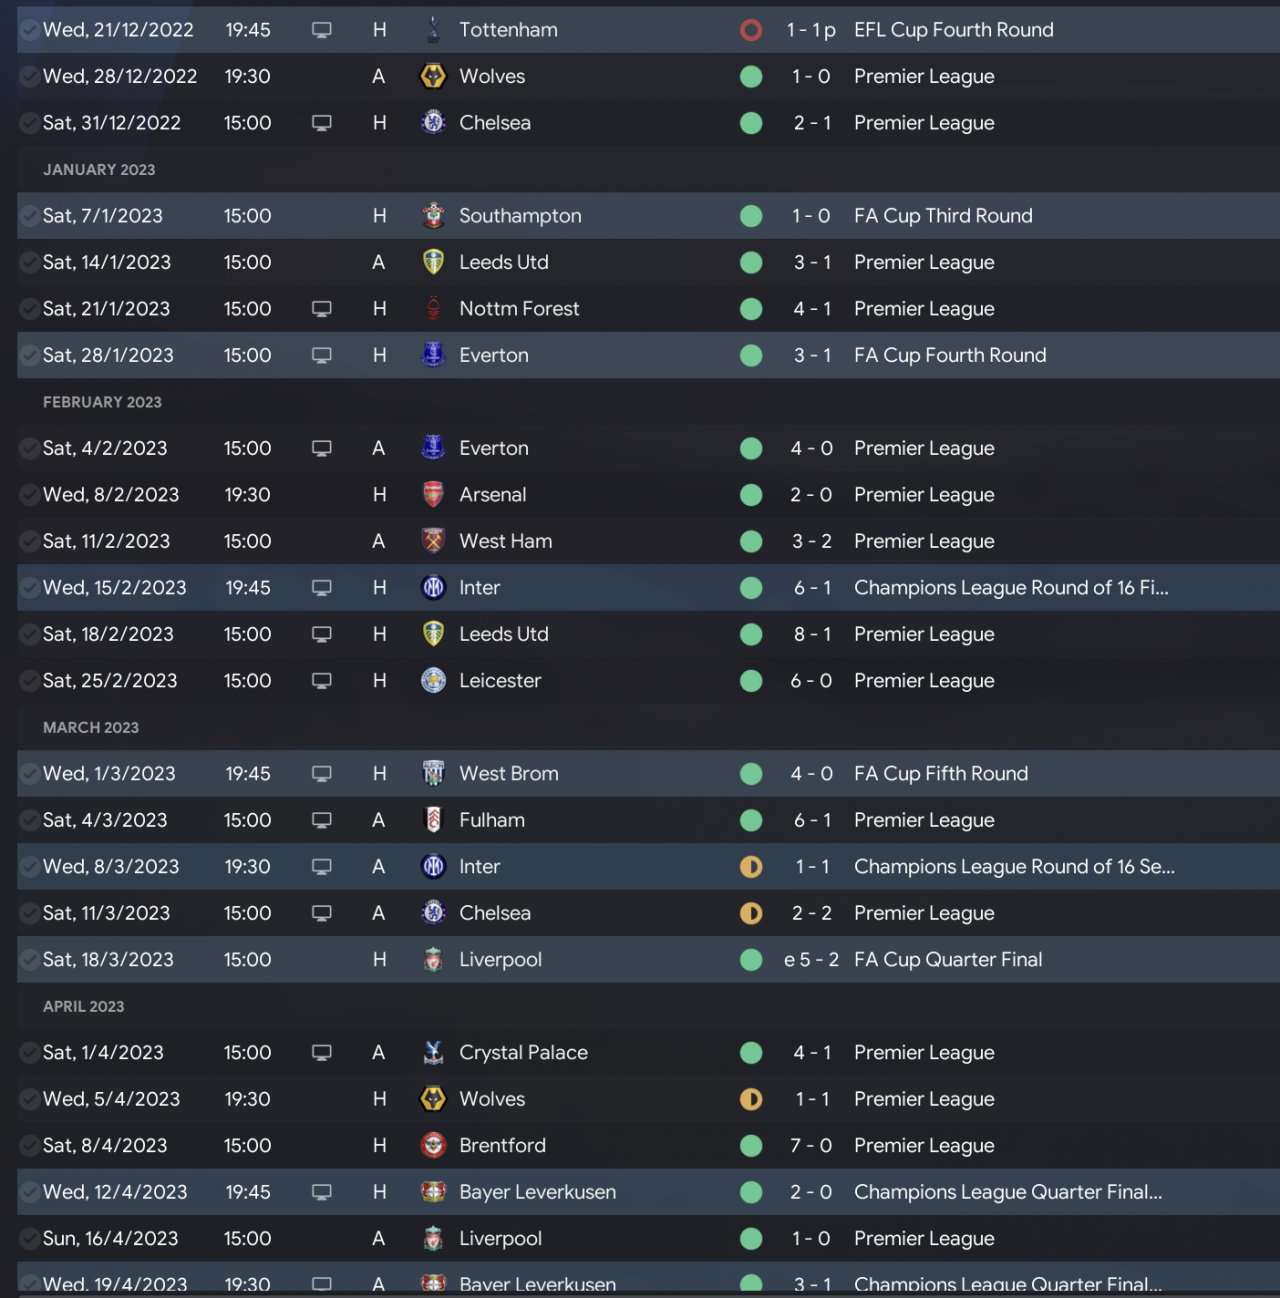Click the Tottenham club badge

click(x=433, y=30)
